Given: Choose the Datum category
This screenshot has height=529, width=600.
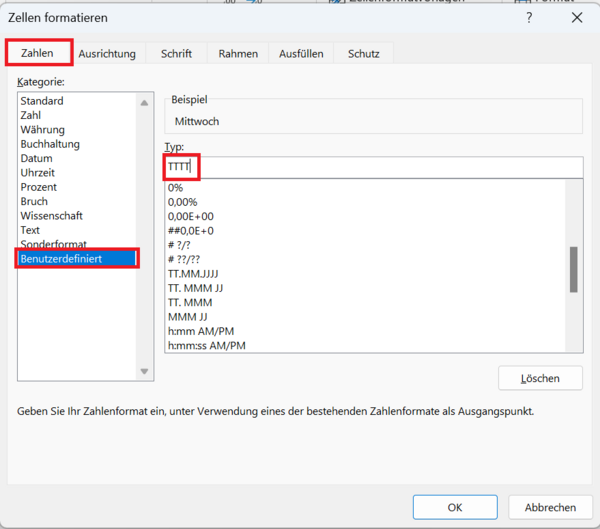Looking at the screenshot, I should pyautogui.click(x=37, y=158).
